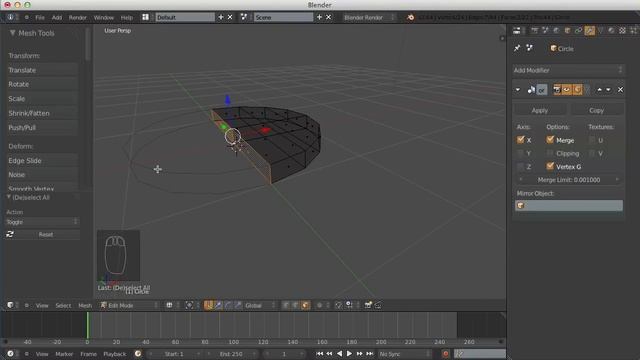Open the Texture properties checker tab
Screen dimensions: 640x360
[x=622, y=31]
